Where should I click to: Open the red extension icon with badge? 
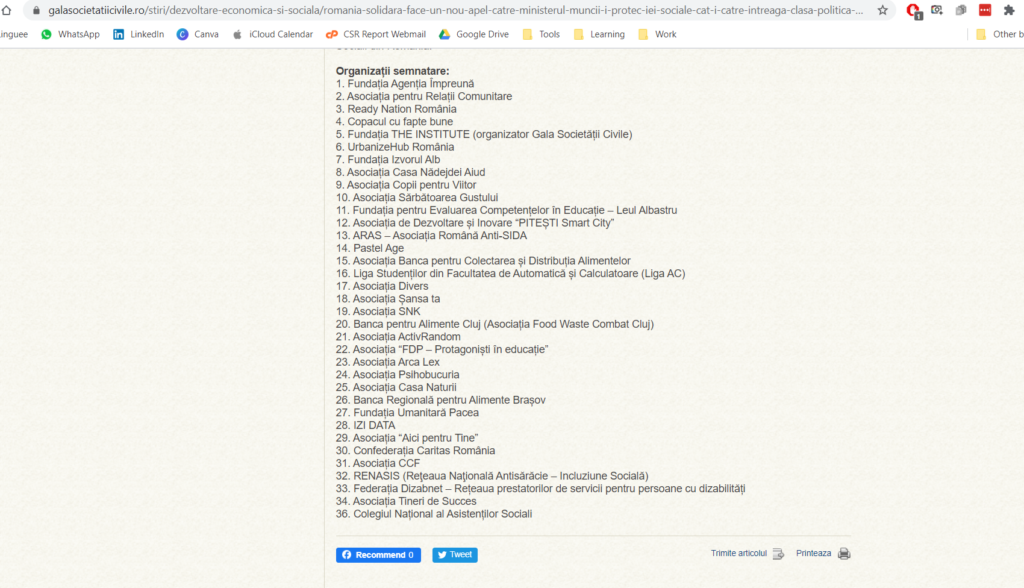click(913, 10)
